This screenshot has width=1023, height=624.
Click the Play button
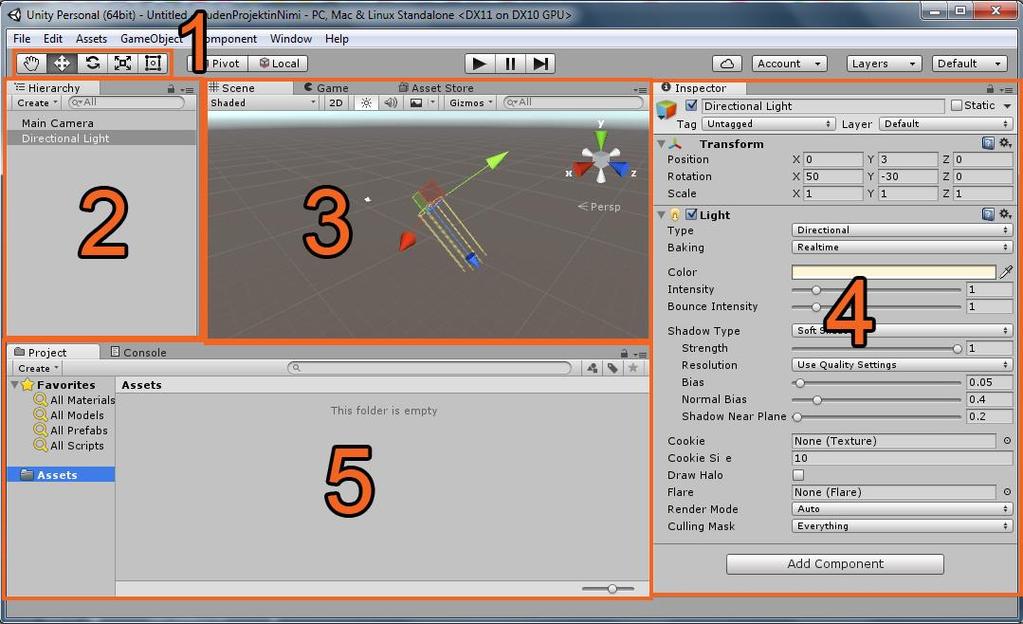point(480,63)
